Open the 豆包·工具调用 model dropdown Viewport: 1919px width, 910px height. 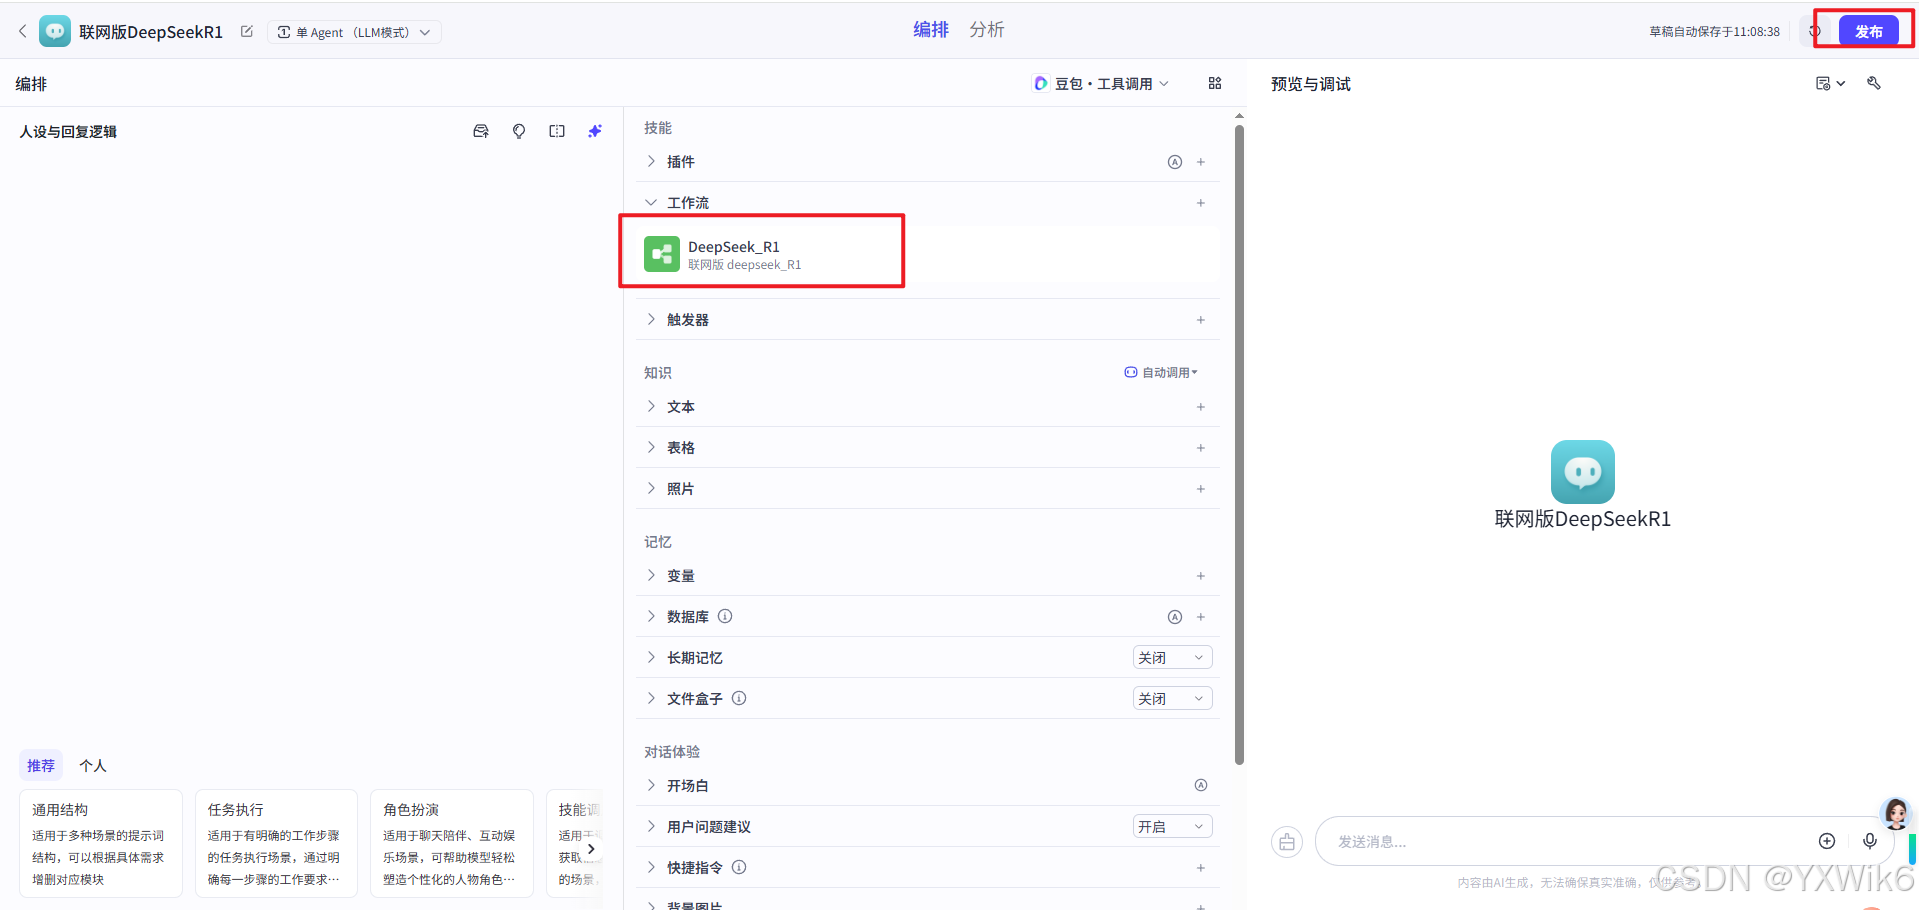click(x=1101, y=84)
